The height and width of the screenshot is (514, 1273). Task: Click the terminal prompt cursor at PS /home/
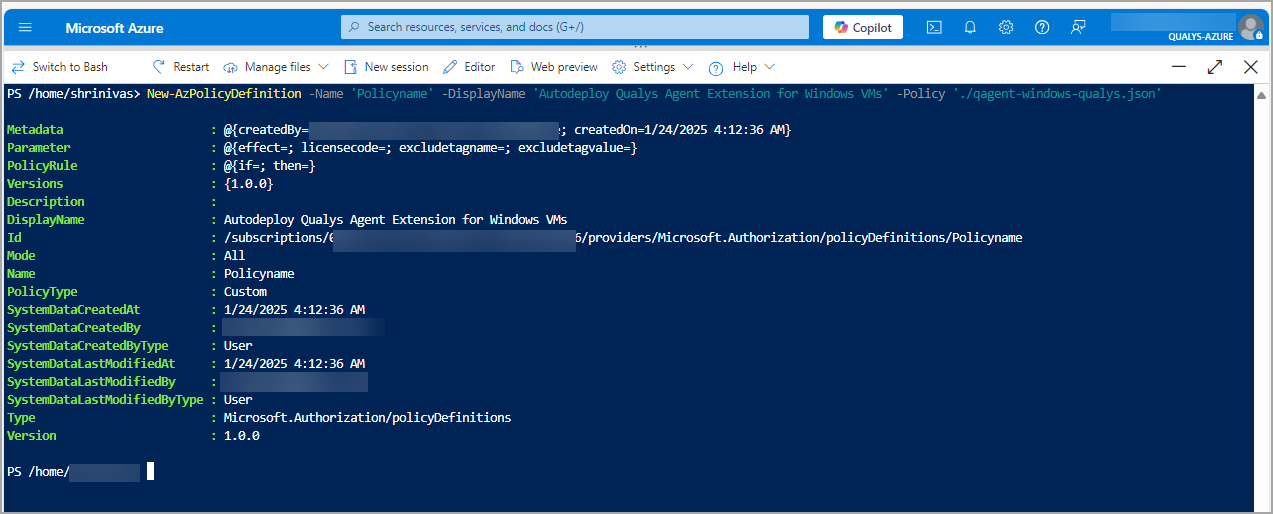pyautogui.click(x=150, y=472)
